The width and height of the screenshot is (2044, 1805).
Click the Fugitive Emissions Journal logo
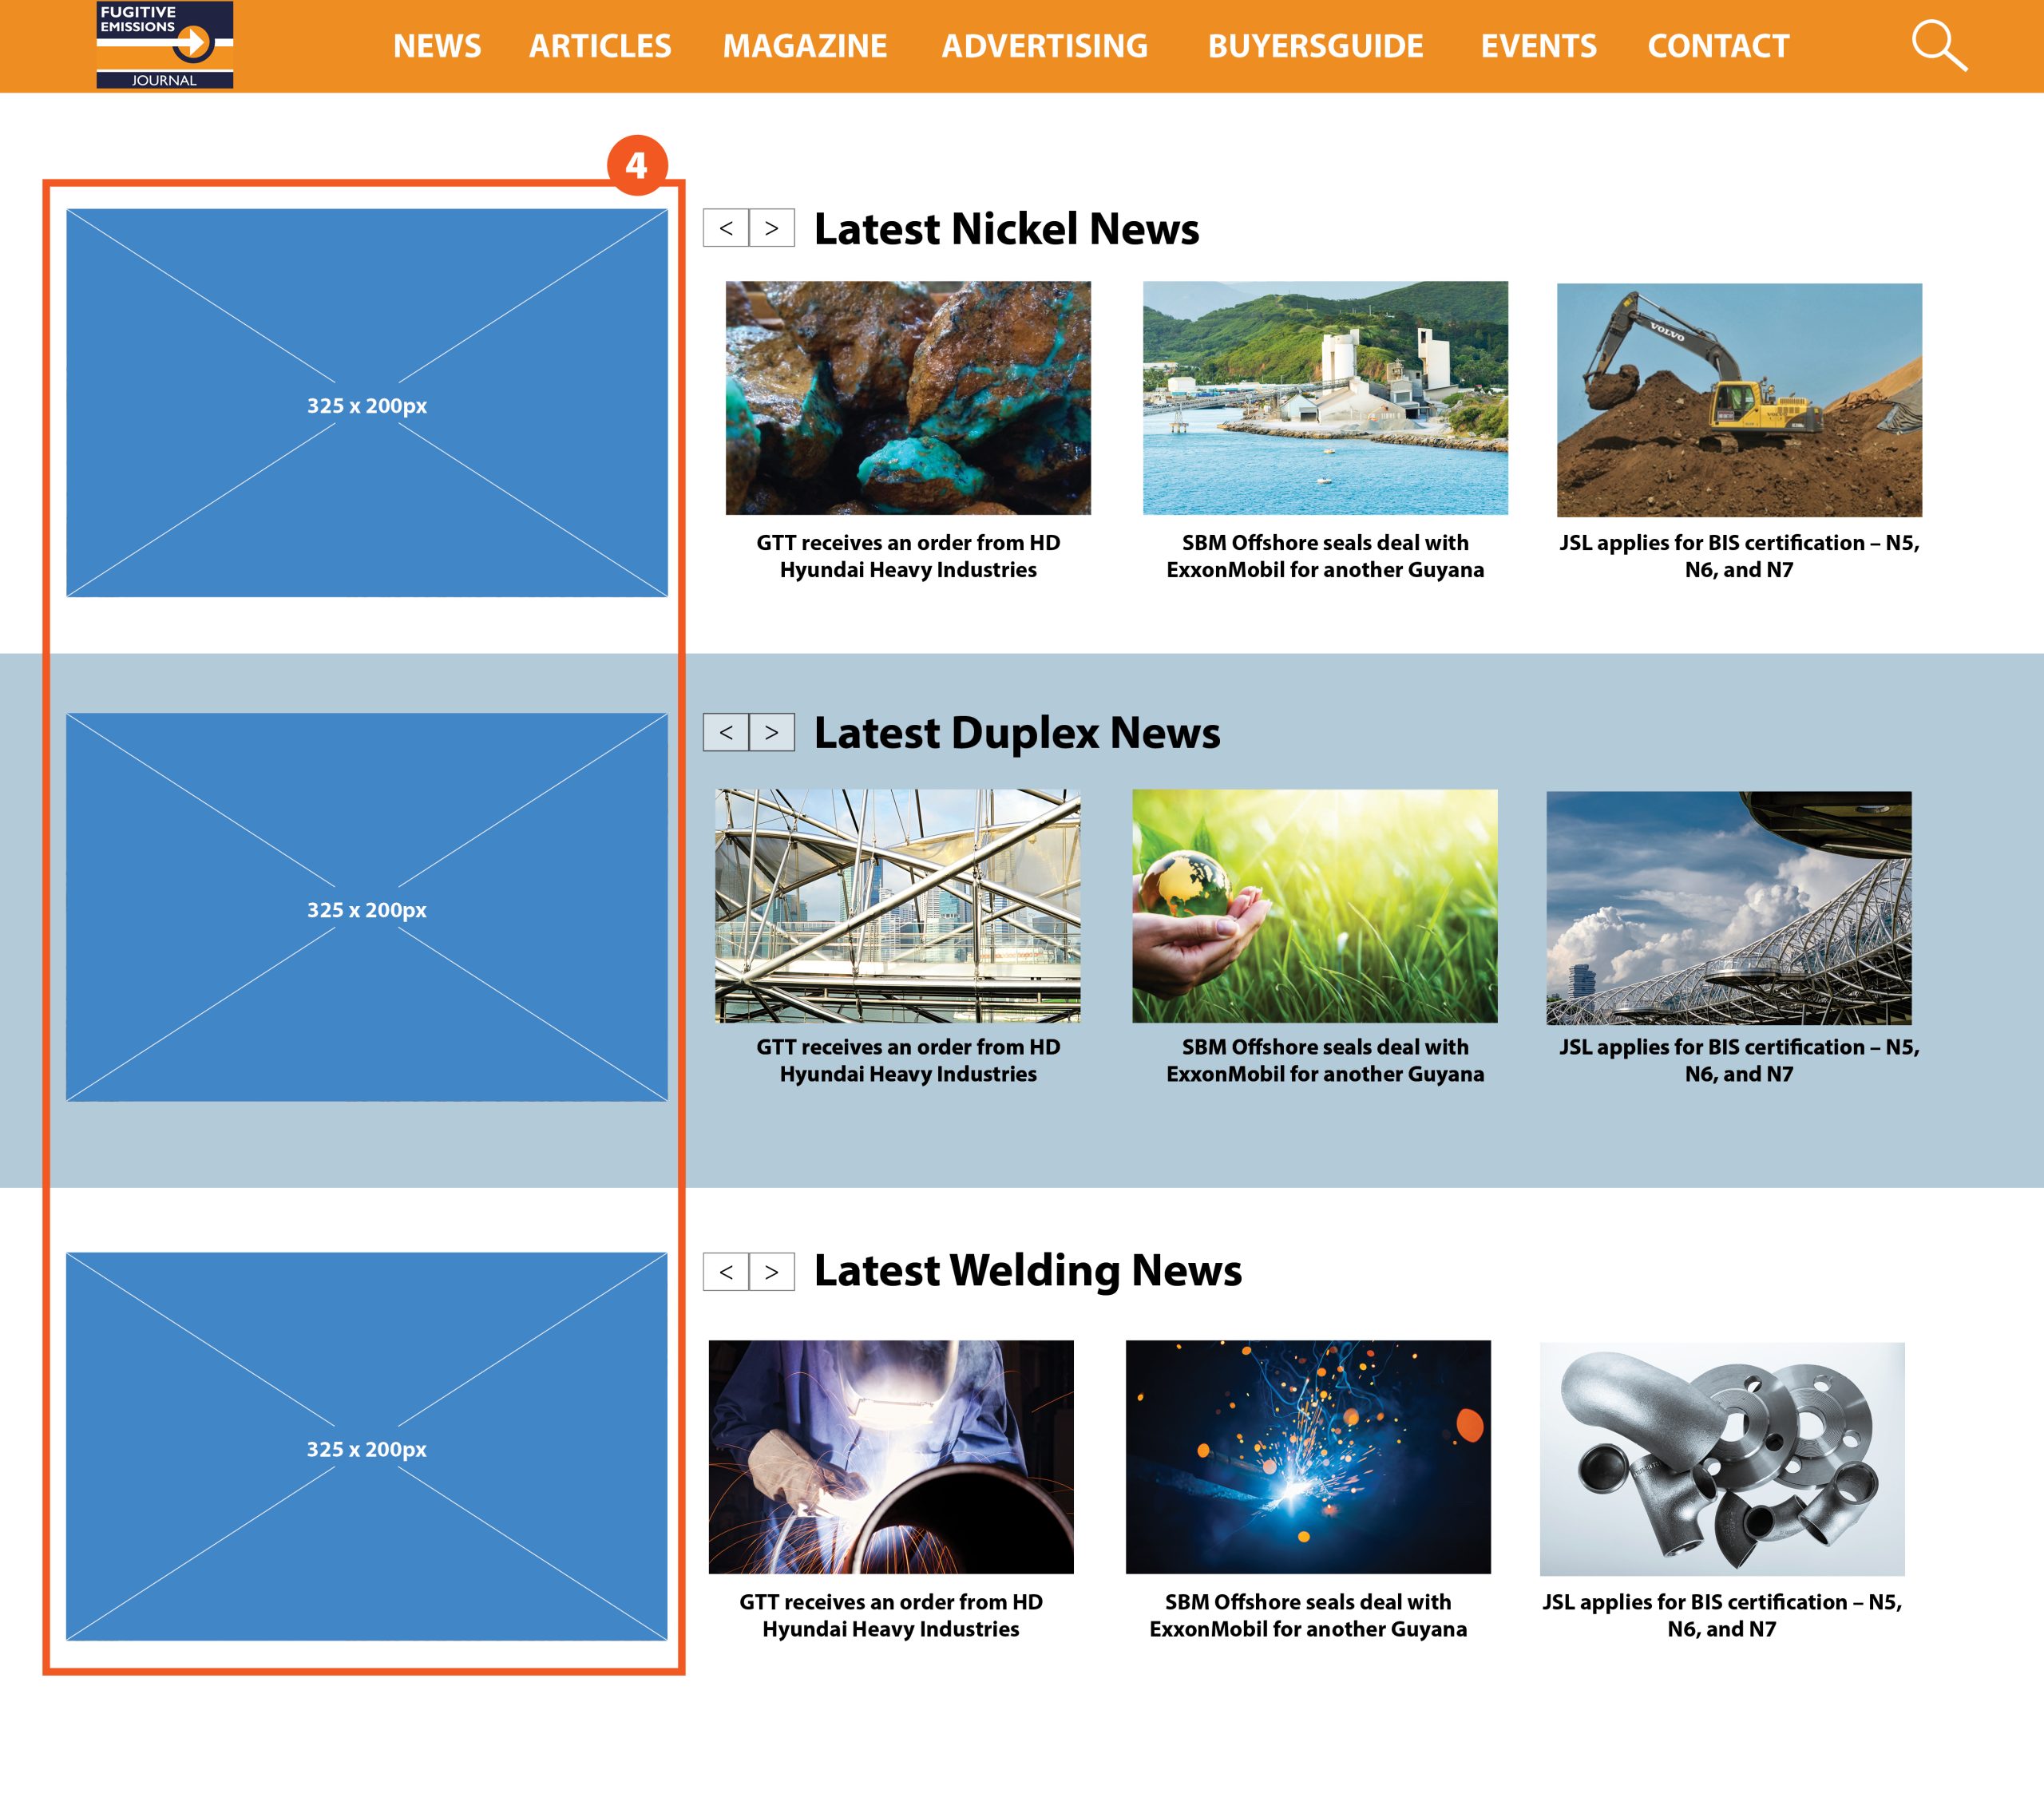(x=165, y=44)
